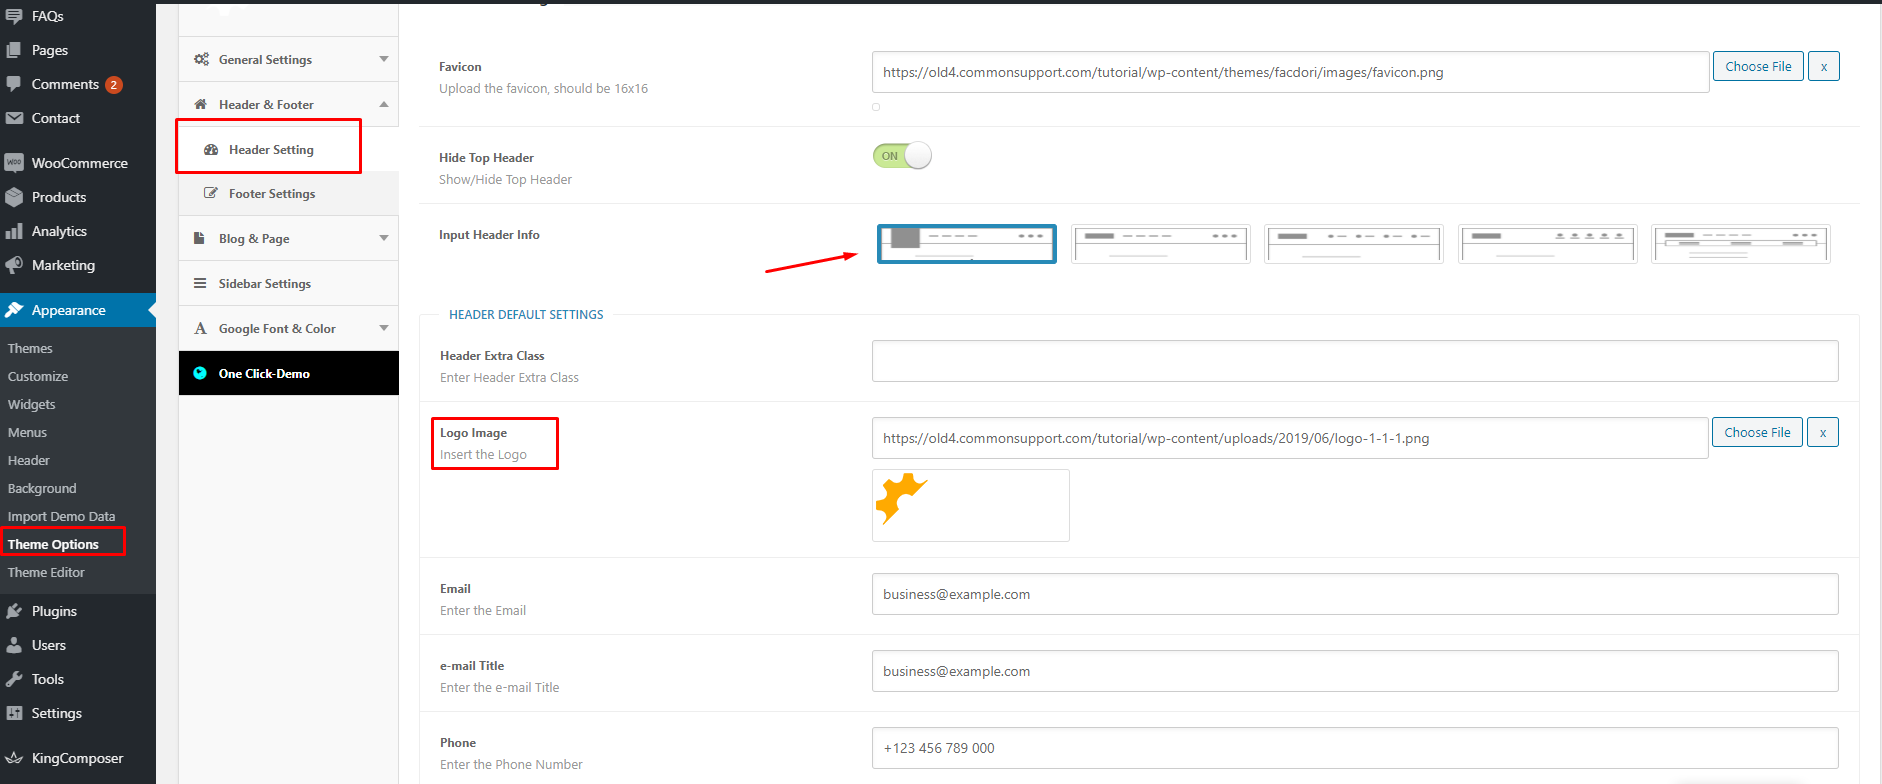Image resolution: width=1882 pixels, height=784 pixels.
Task: Click the WooCommerce icon in sidebar
Action: point(14,163)
